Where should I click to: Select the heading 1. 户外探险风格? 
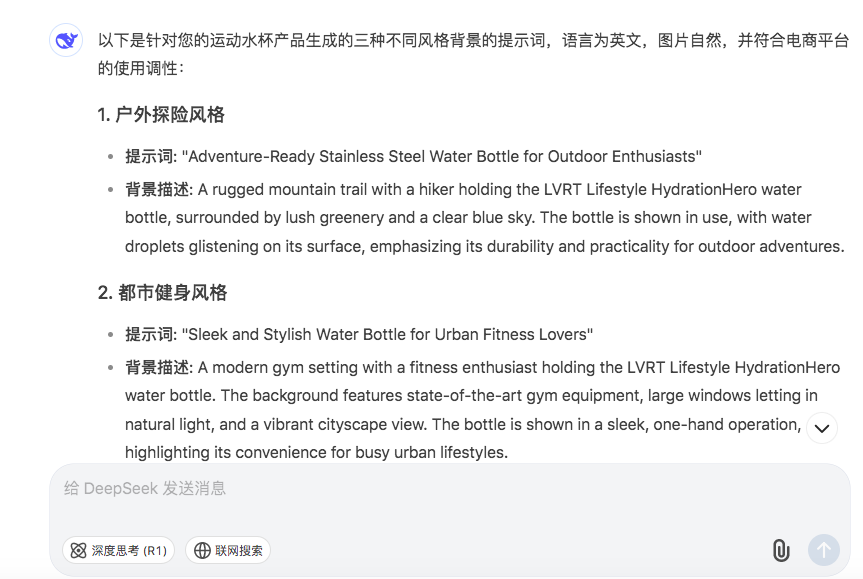click(x=161, y=114)
